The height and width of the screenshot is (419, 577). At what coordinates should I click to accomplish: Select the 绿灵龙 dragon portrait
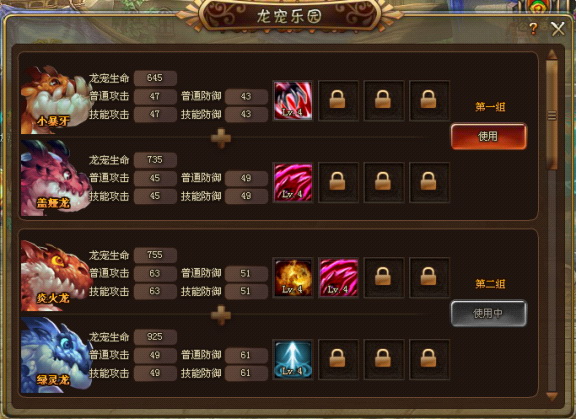pos(55,355)
